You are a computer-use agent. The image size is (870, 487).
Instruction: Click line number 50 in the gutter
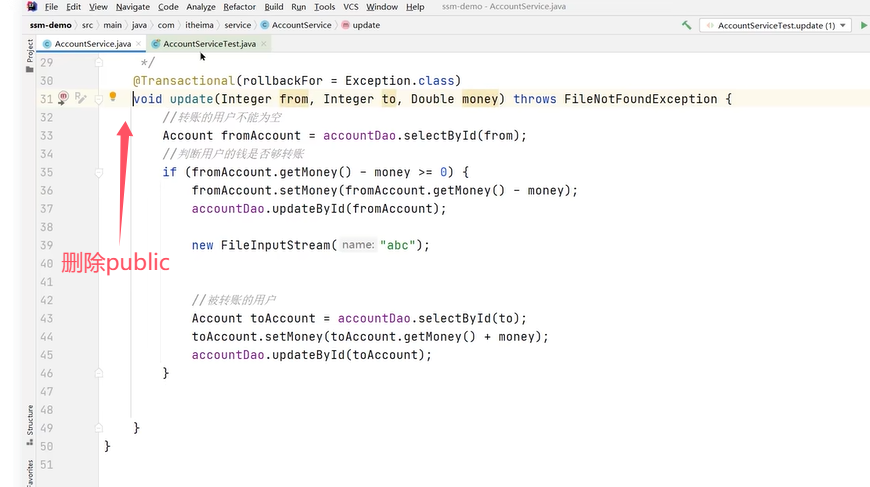[x=47, y=447]
